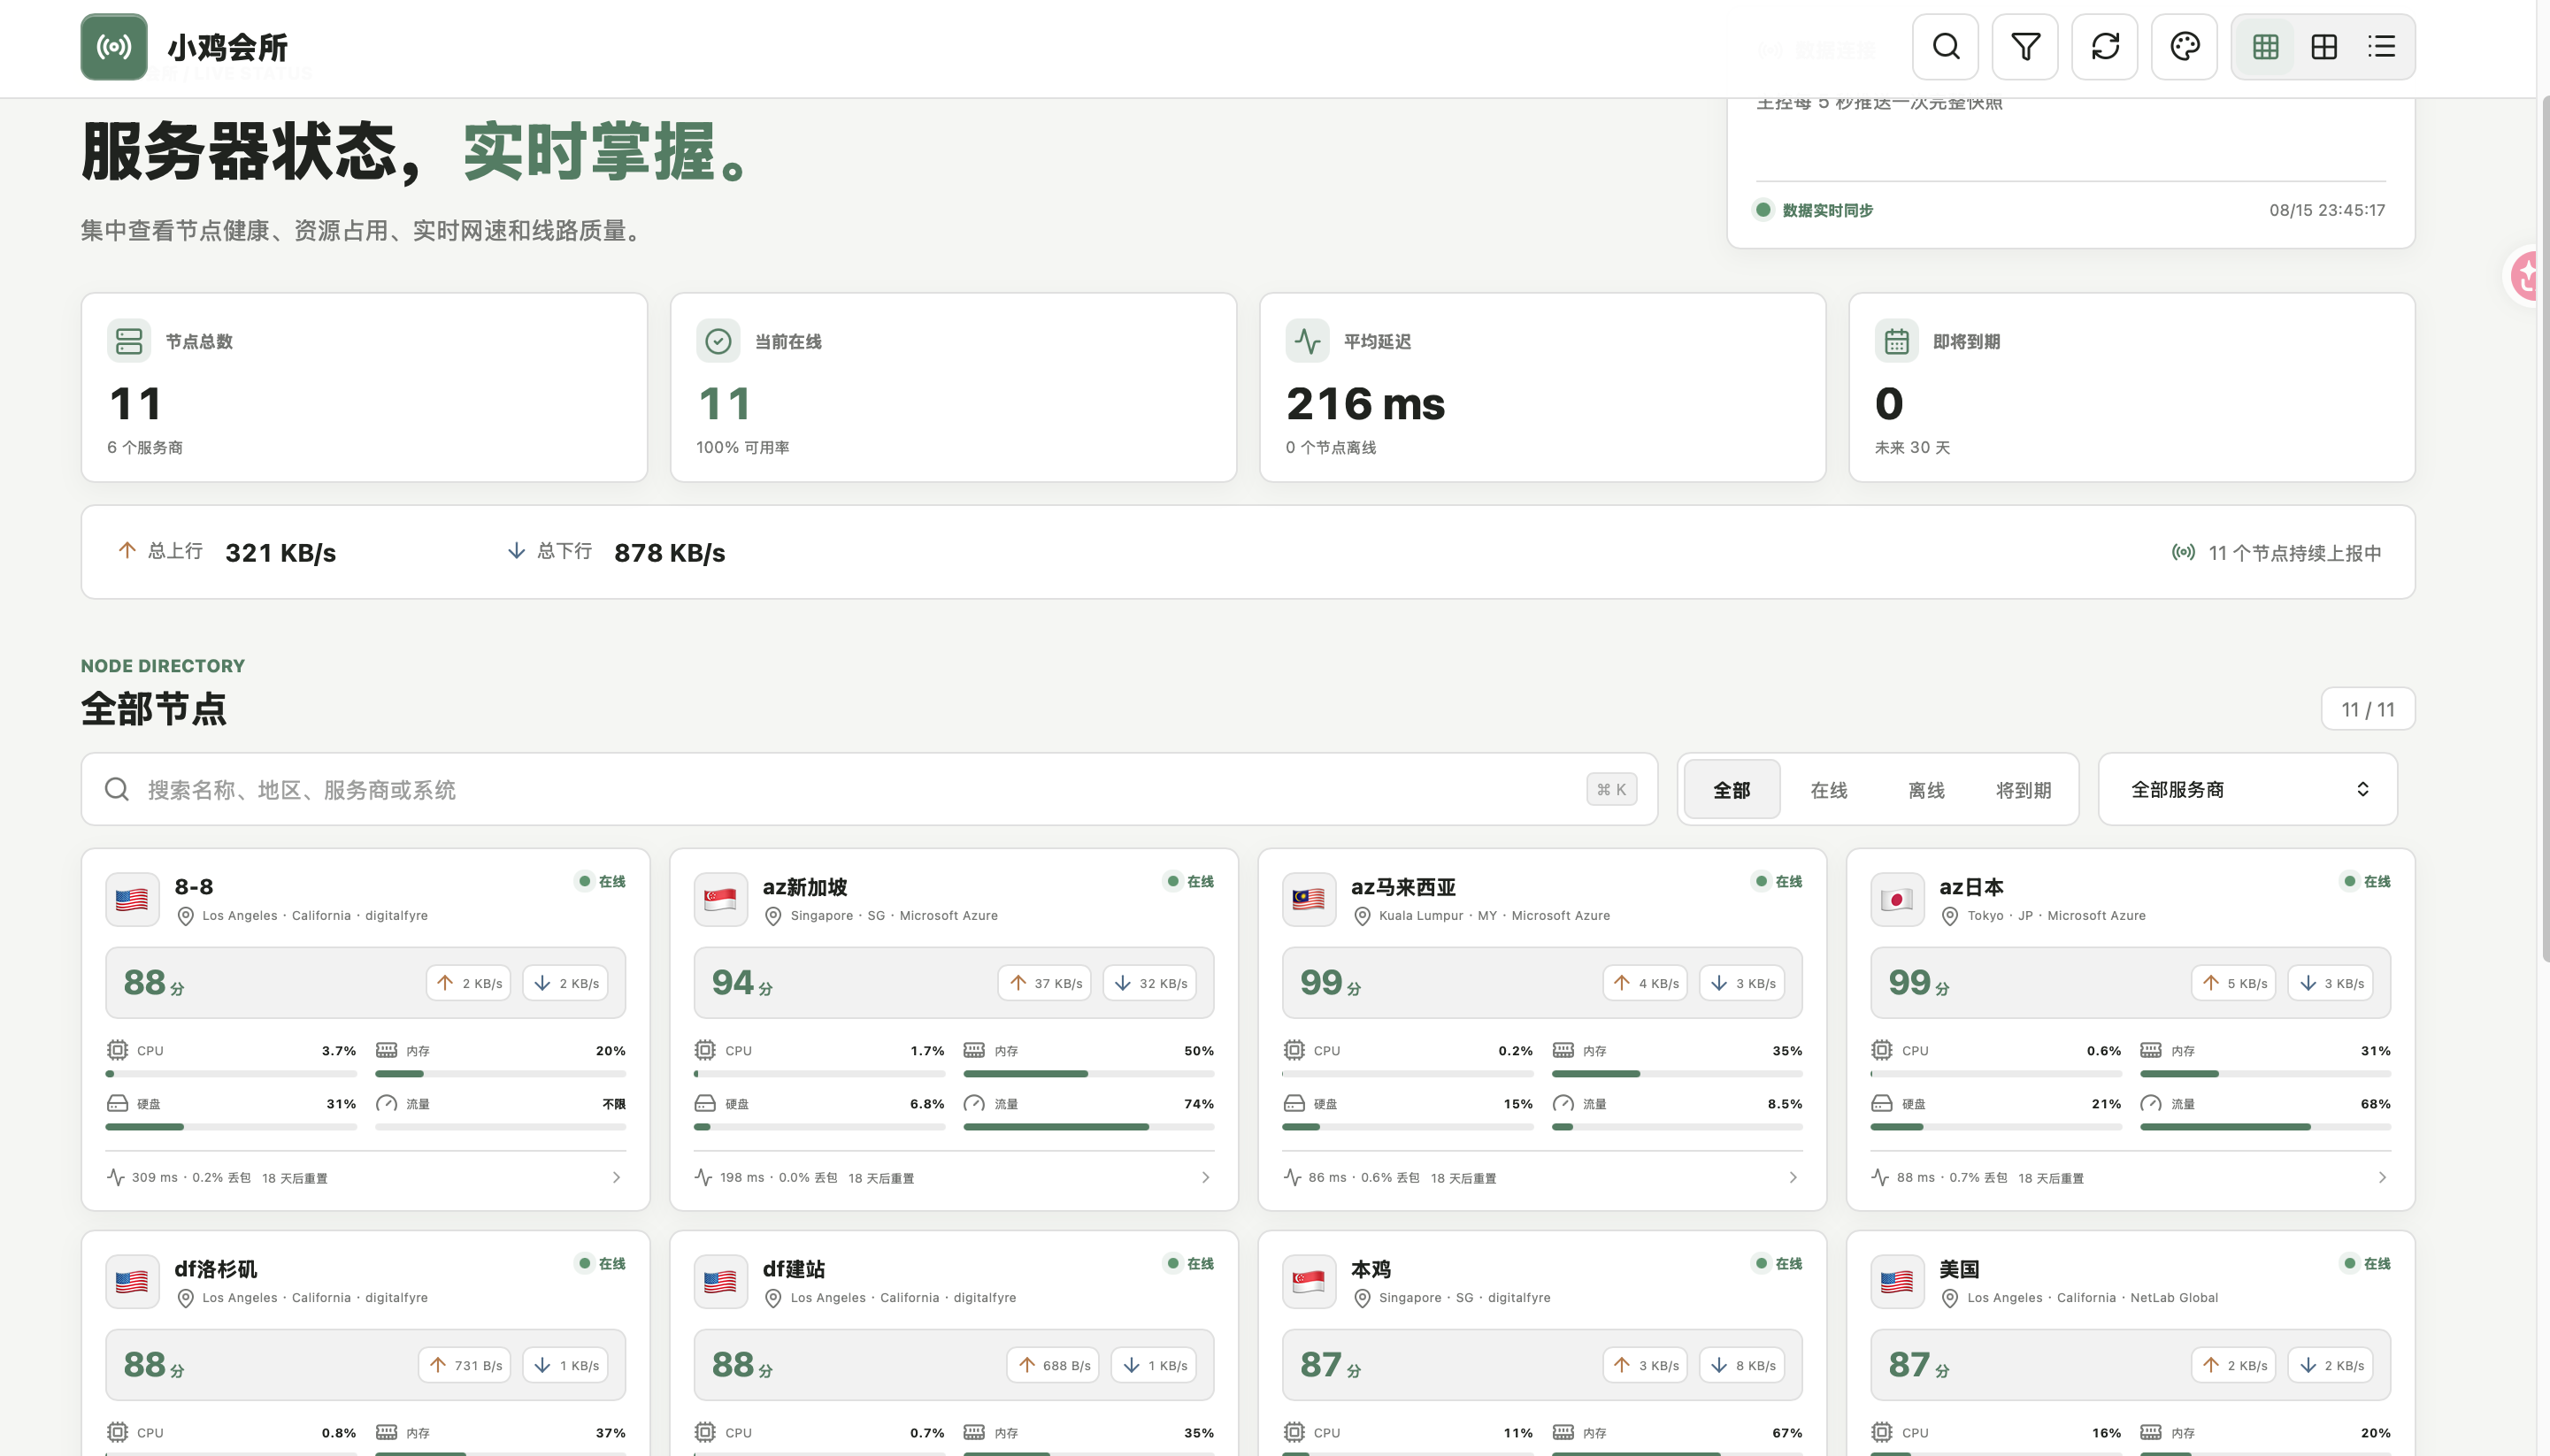Open the az日本 node title
The image size is (2550, 1456).
1971,887
